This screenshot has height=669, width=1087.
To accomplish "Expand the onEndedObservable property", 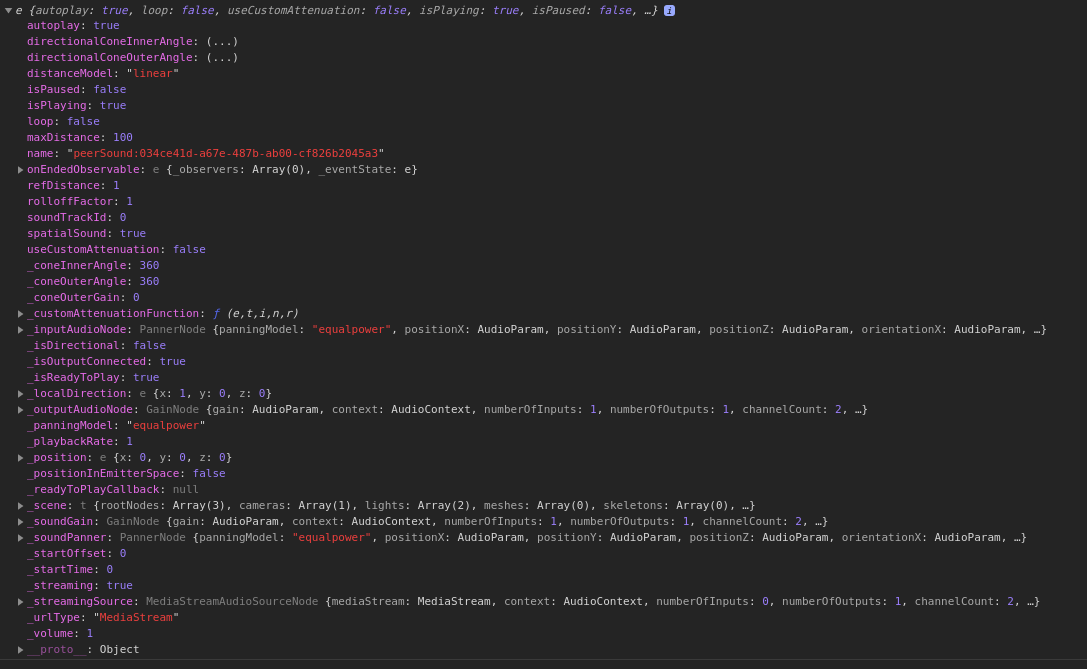I will pyautogui.click(x=21, y=170).
